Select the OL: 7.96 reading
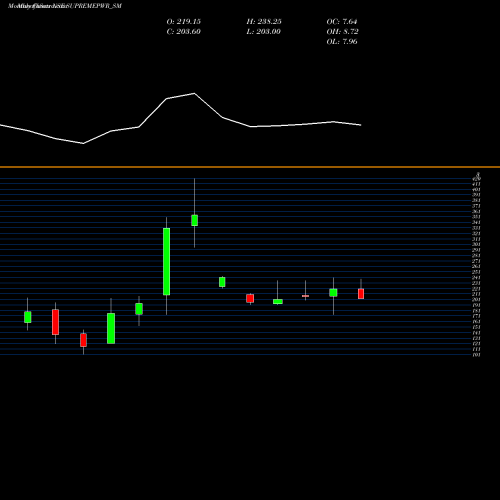 [x=342, y=41]
